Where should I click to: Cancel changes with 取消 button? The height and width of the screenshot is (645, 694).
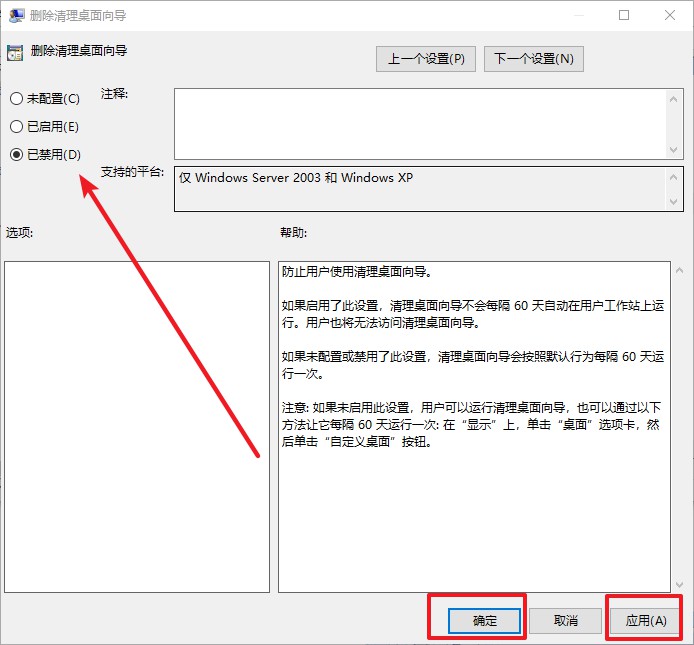[x=566, y=621]
